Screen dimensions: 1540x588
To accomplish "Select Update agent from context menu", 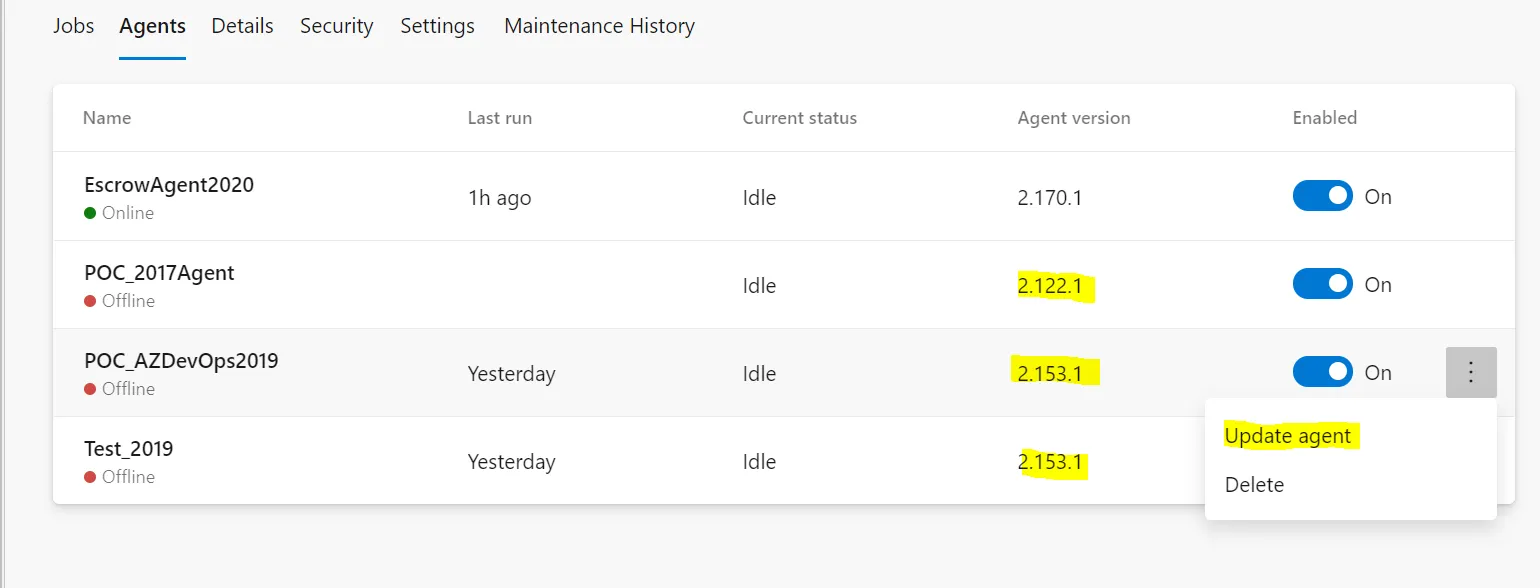I will point(1287,436).
